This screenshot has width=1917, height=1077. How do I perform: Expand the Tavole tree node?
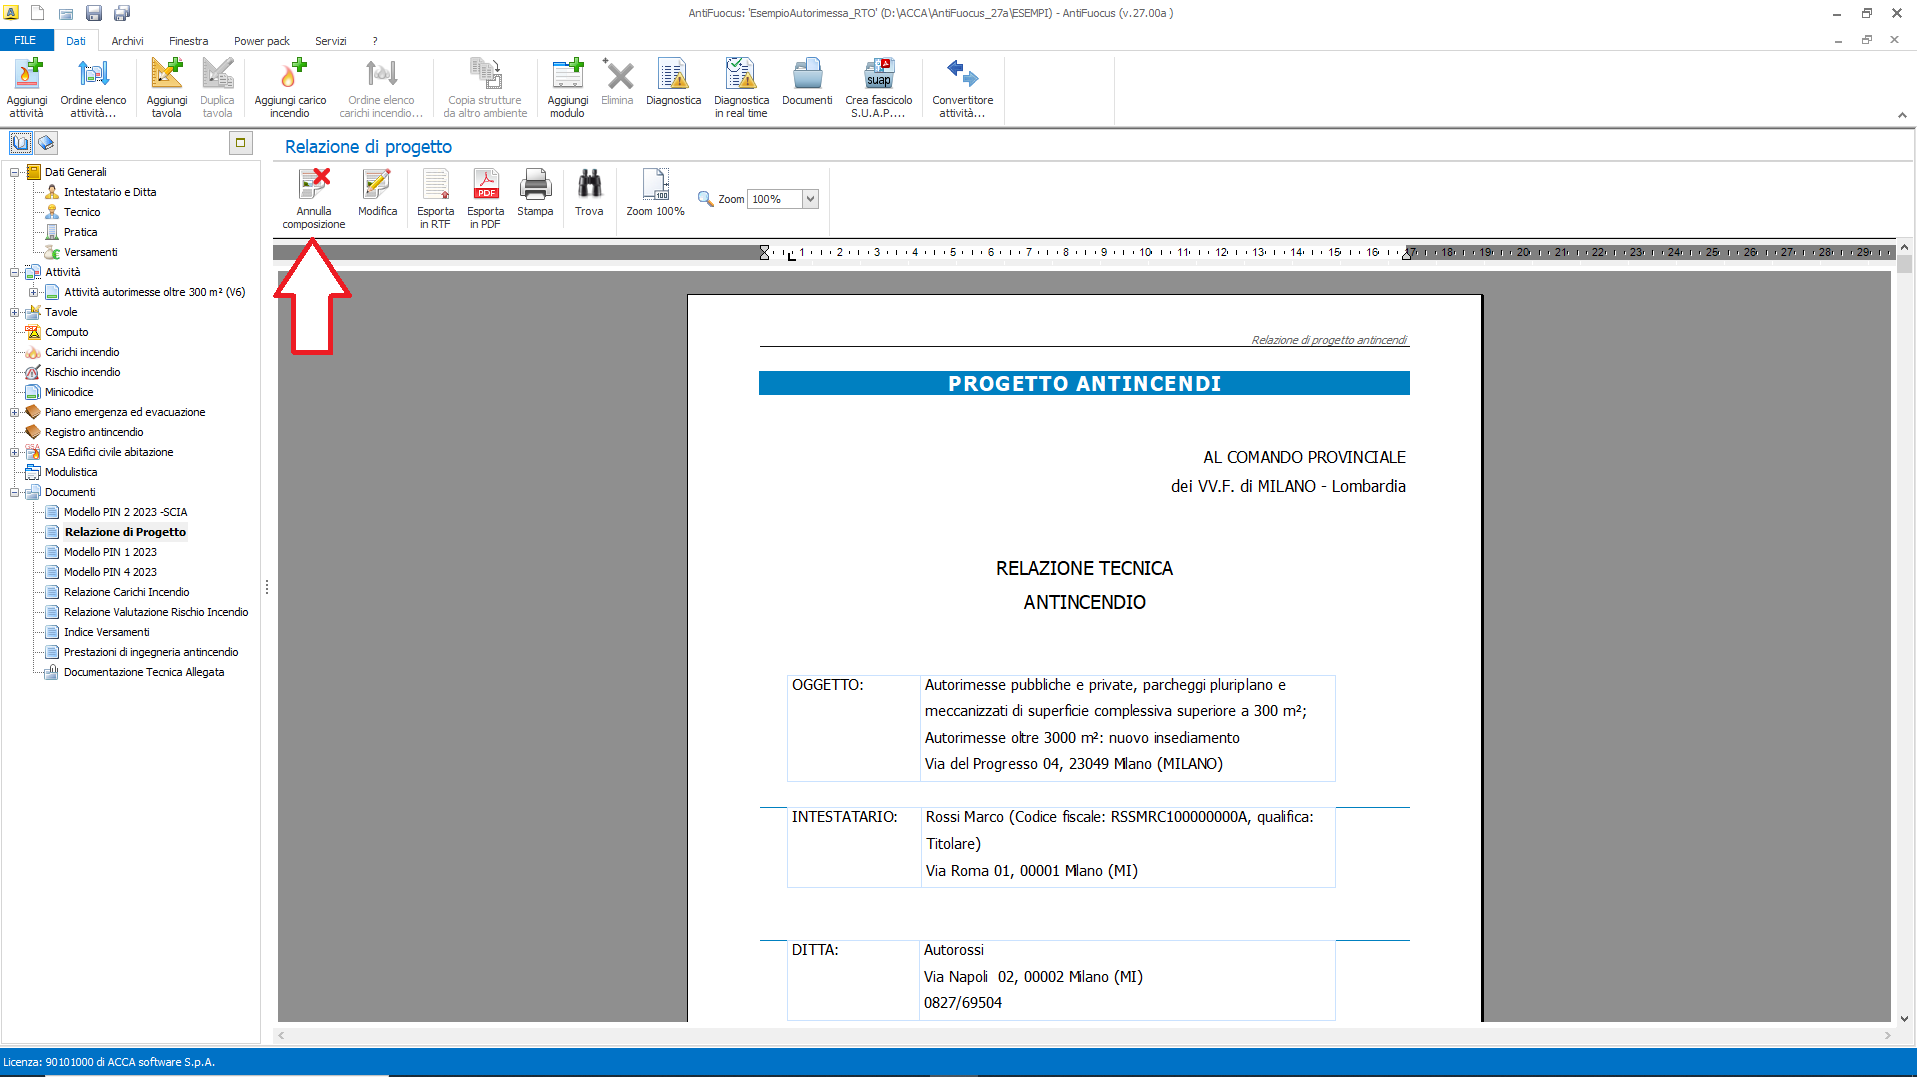click(x=15, y=312)
